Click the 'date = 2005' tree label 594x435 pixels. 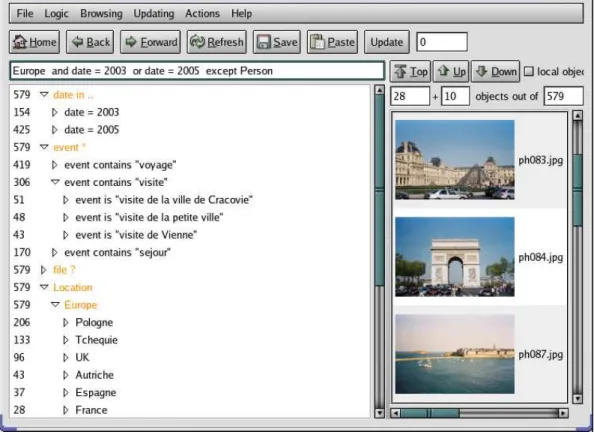[92, 130]
